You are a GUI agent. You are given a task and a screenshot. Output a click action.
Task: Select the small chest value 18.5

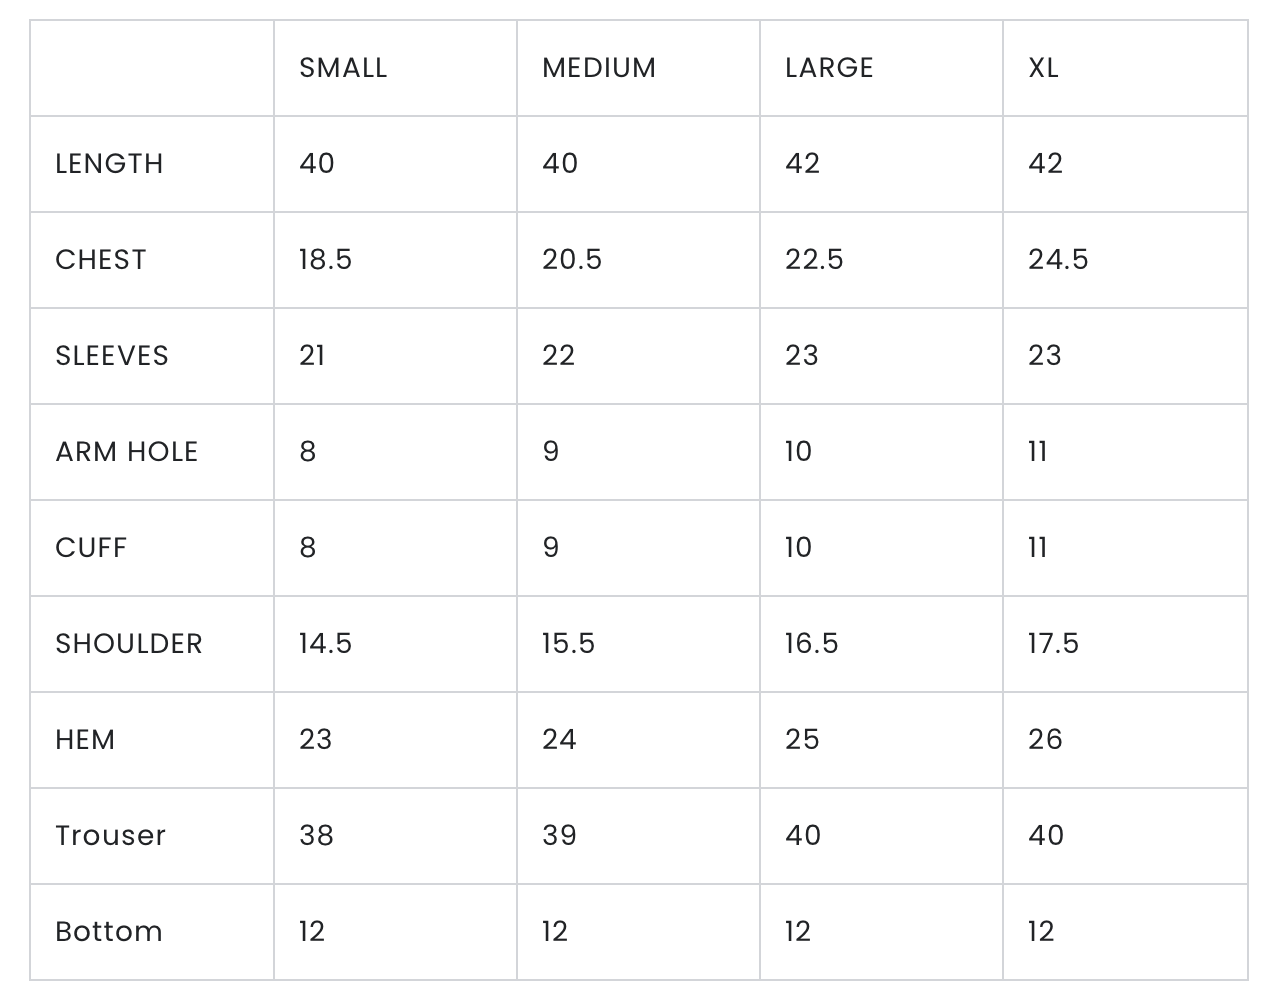click(x=325, y=260)
